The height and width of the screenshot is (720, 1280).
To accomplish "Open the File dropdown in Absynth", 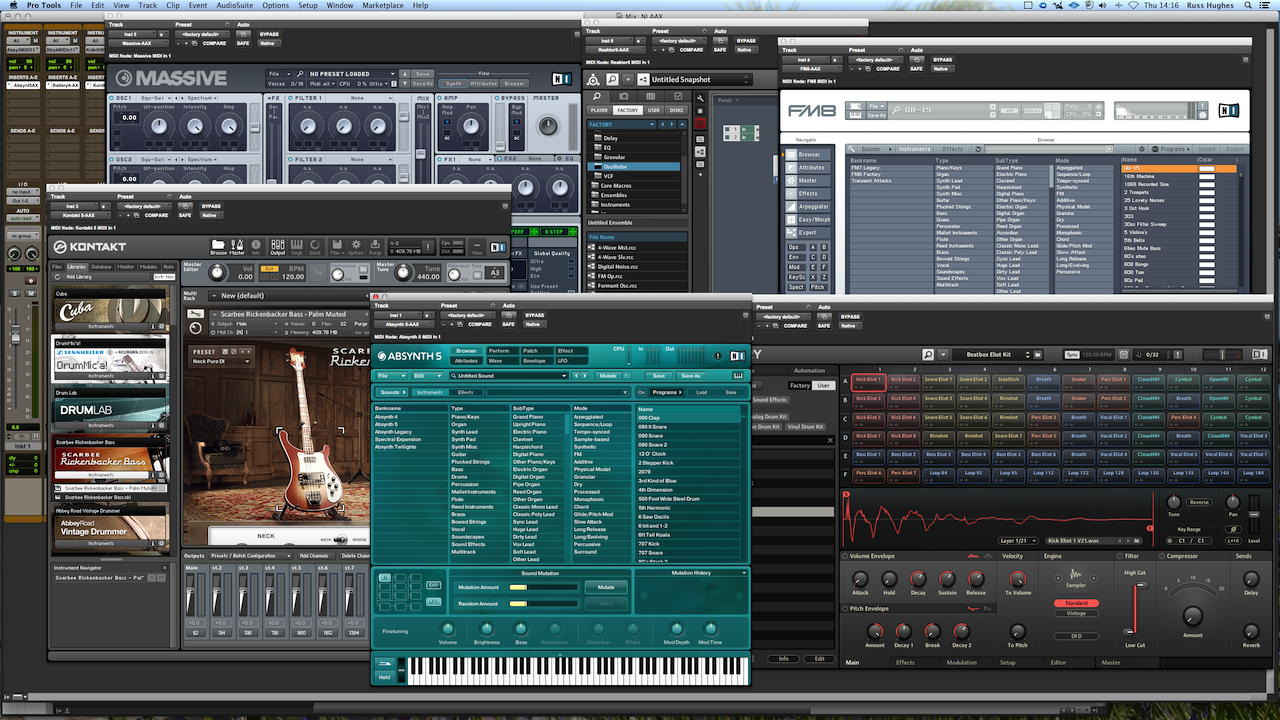I will click(391, 375).
